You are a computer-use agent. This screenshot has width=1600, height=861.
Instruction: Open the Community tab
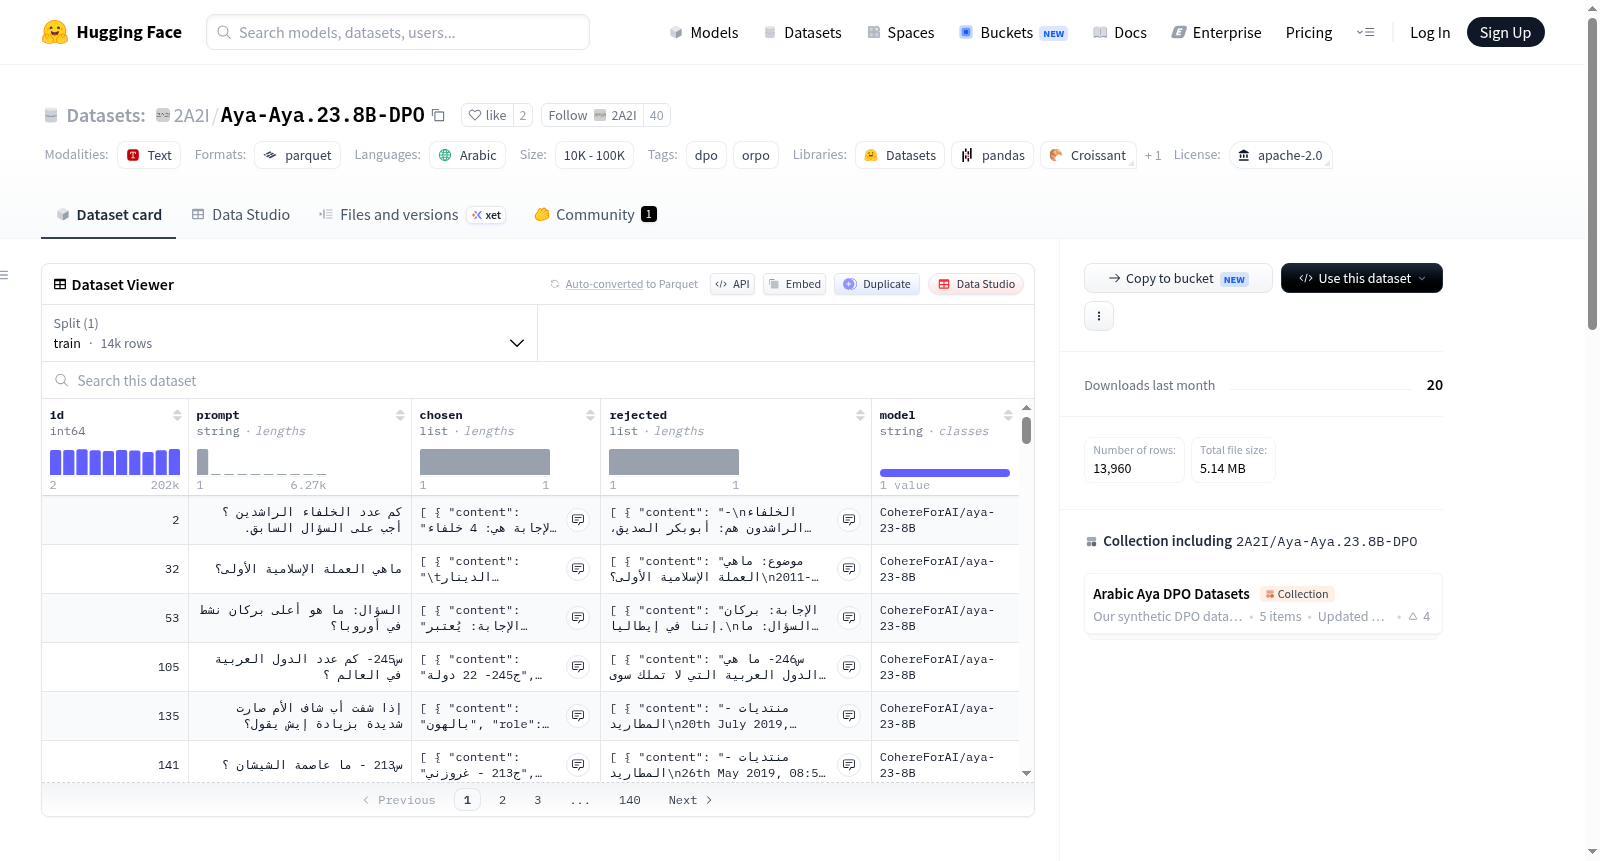coord(595,214)
